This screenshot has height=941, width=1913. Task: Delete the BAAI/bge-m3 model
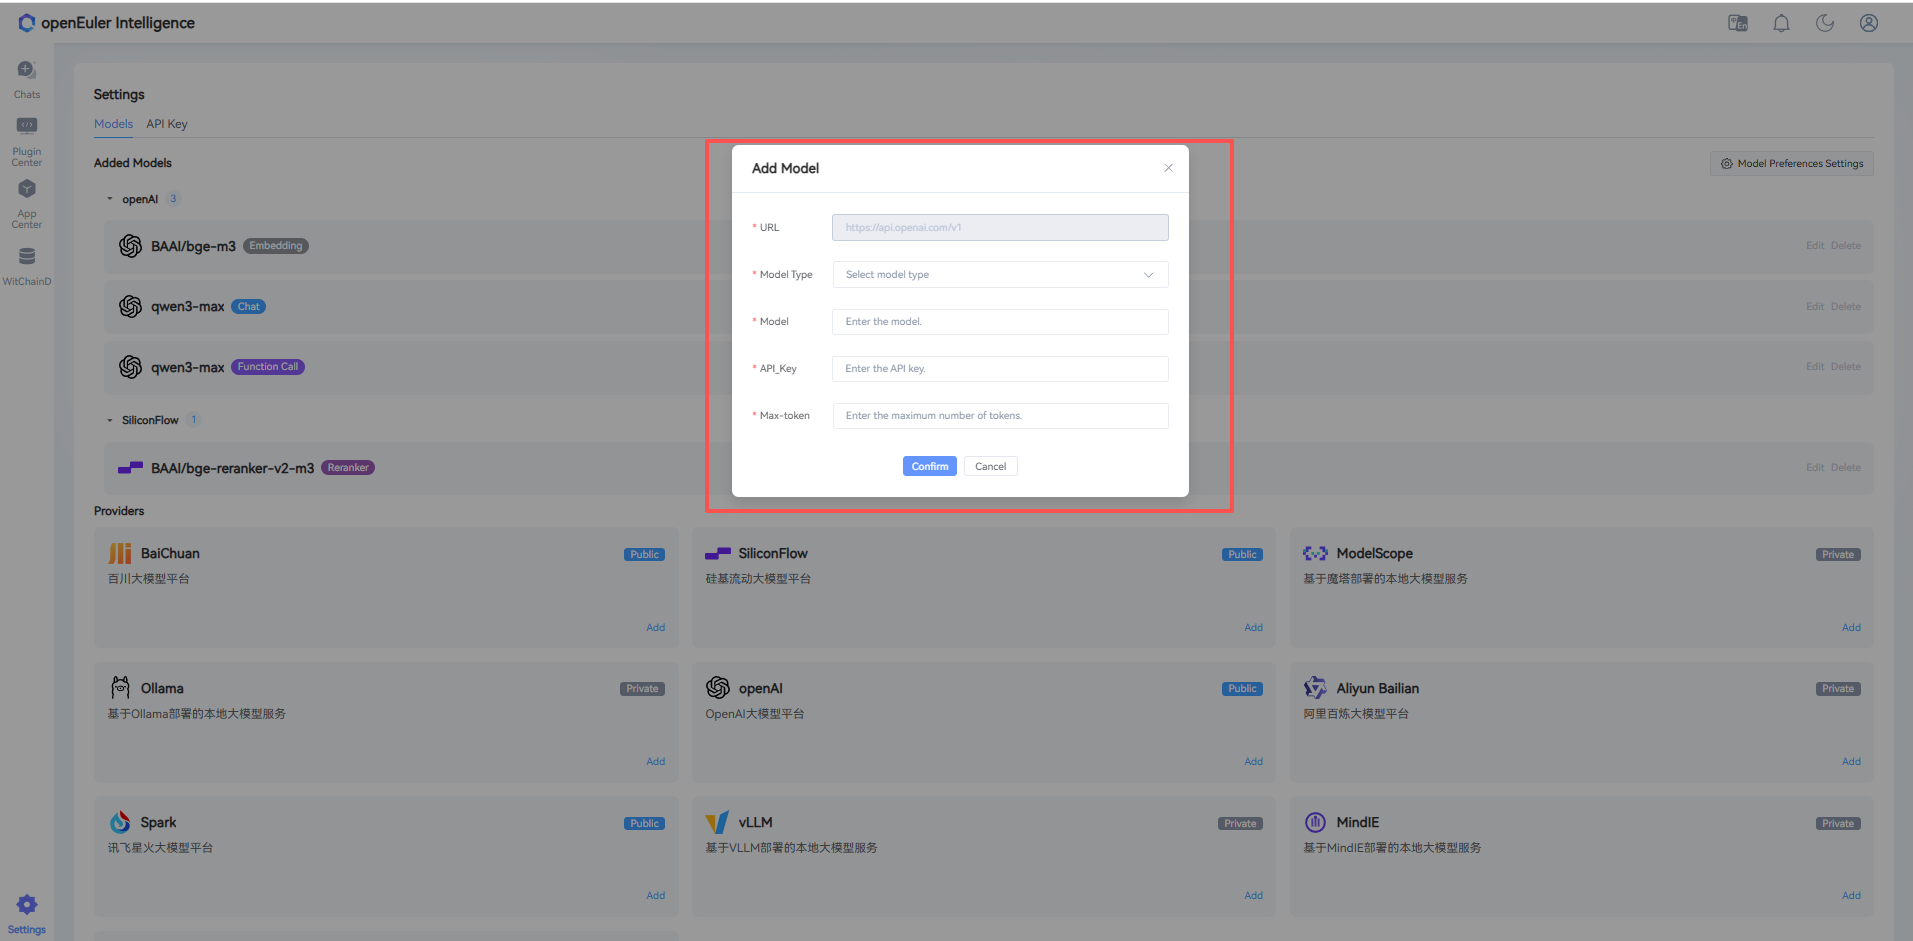[x=1846, y=246]
